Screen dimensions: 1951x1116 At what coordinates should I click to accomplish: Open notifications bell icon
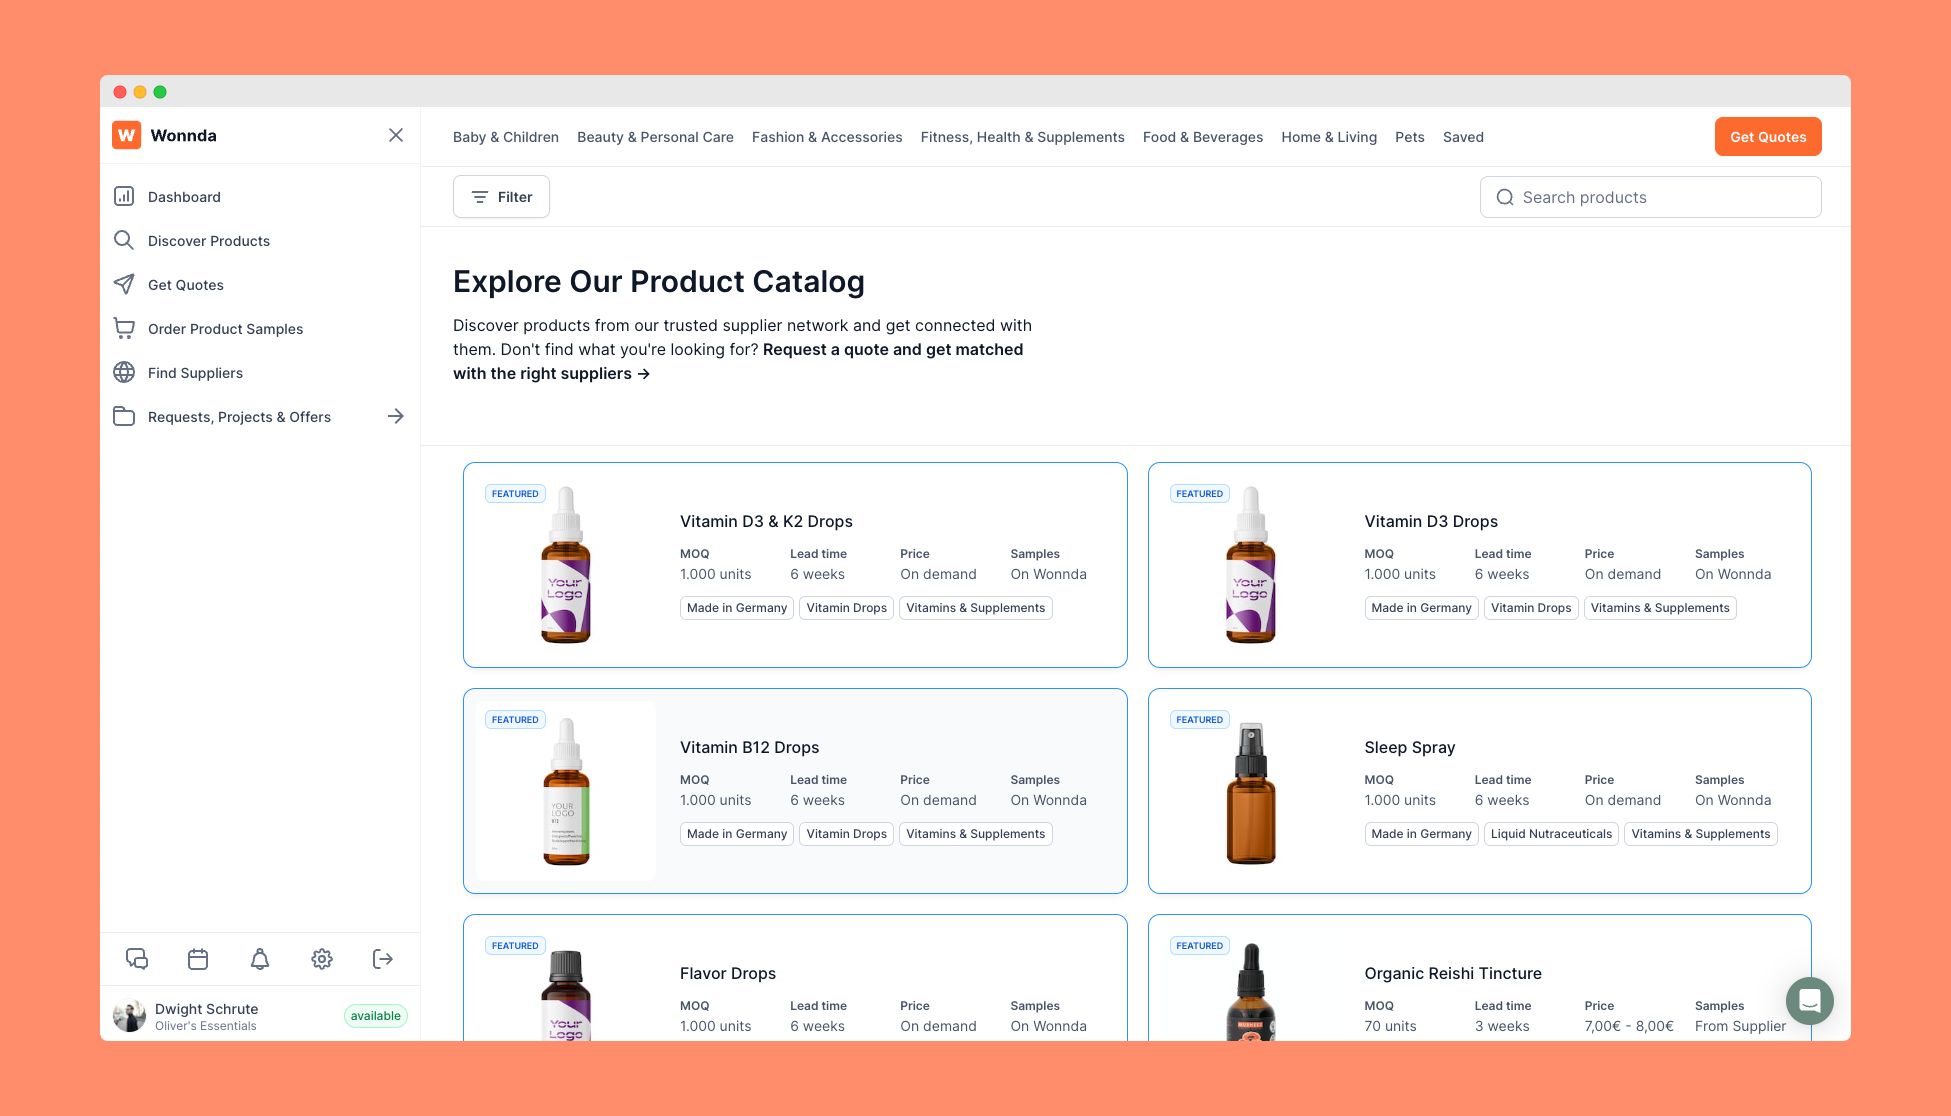pos(260,959)
